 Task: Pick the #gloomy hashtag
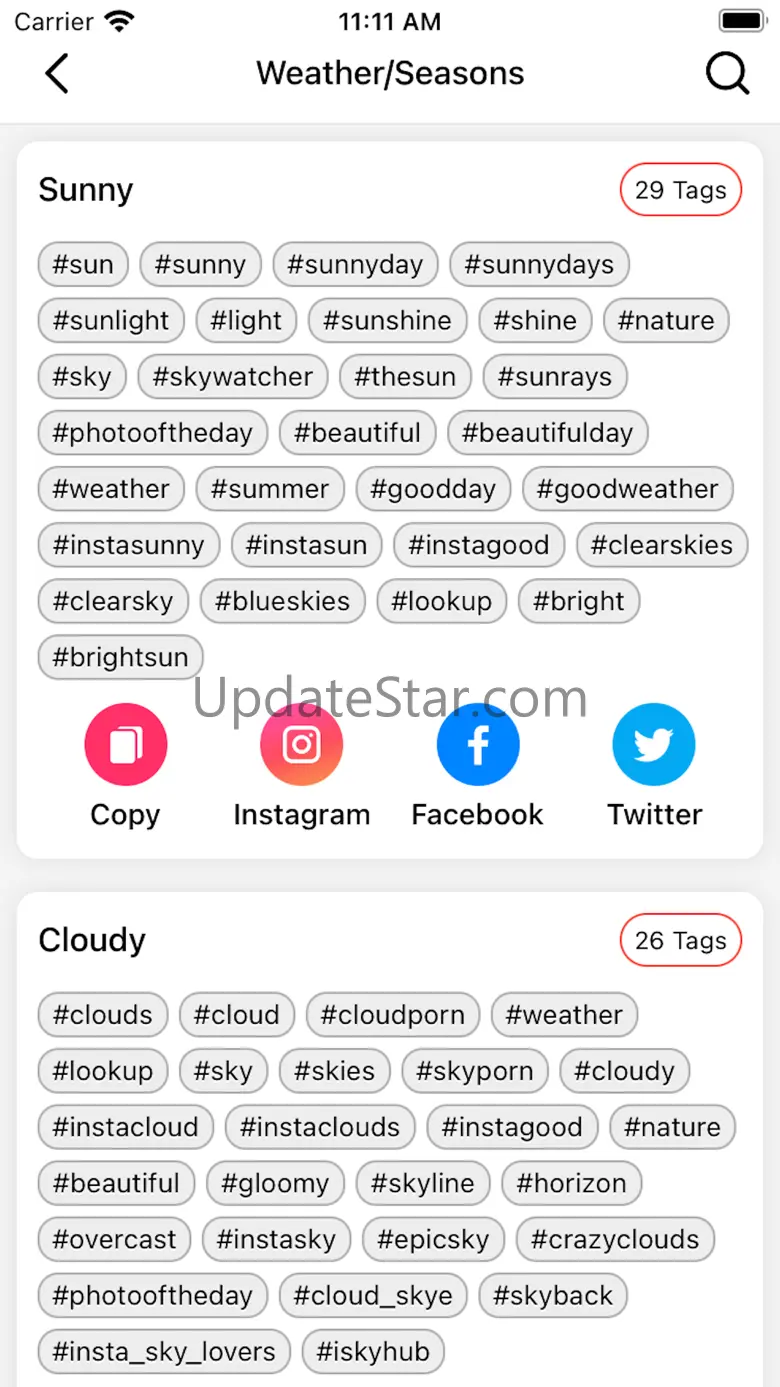click(275, 1183)
